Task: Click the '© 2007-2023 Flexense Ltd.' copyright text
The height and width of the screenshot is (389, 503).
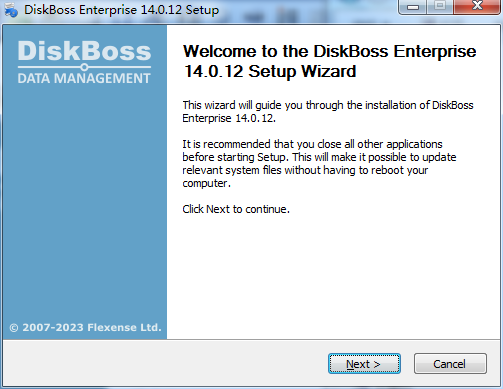Action: [x=85, y=327]
